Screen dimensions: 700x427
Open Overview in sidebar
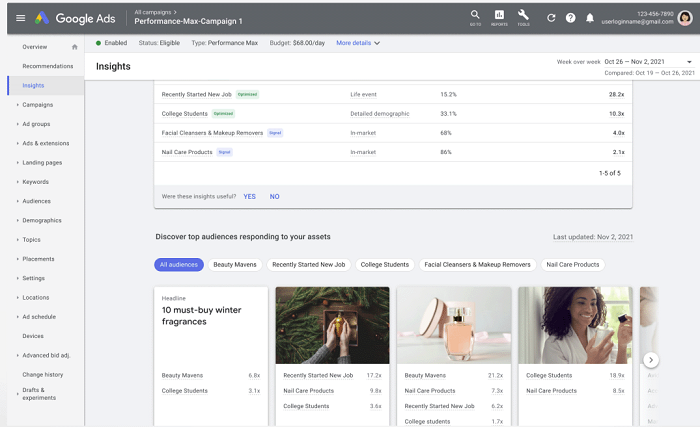34,47
